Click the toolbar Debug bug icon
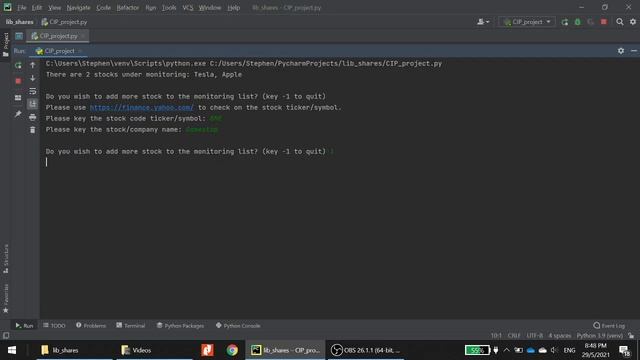This screenshot has width=640, height=360. click(x=578, y=22)
